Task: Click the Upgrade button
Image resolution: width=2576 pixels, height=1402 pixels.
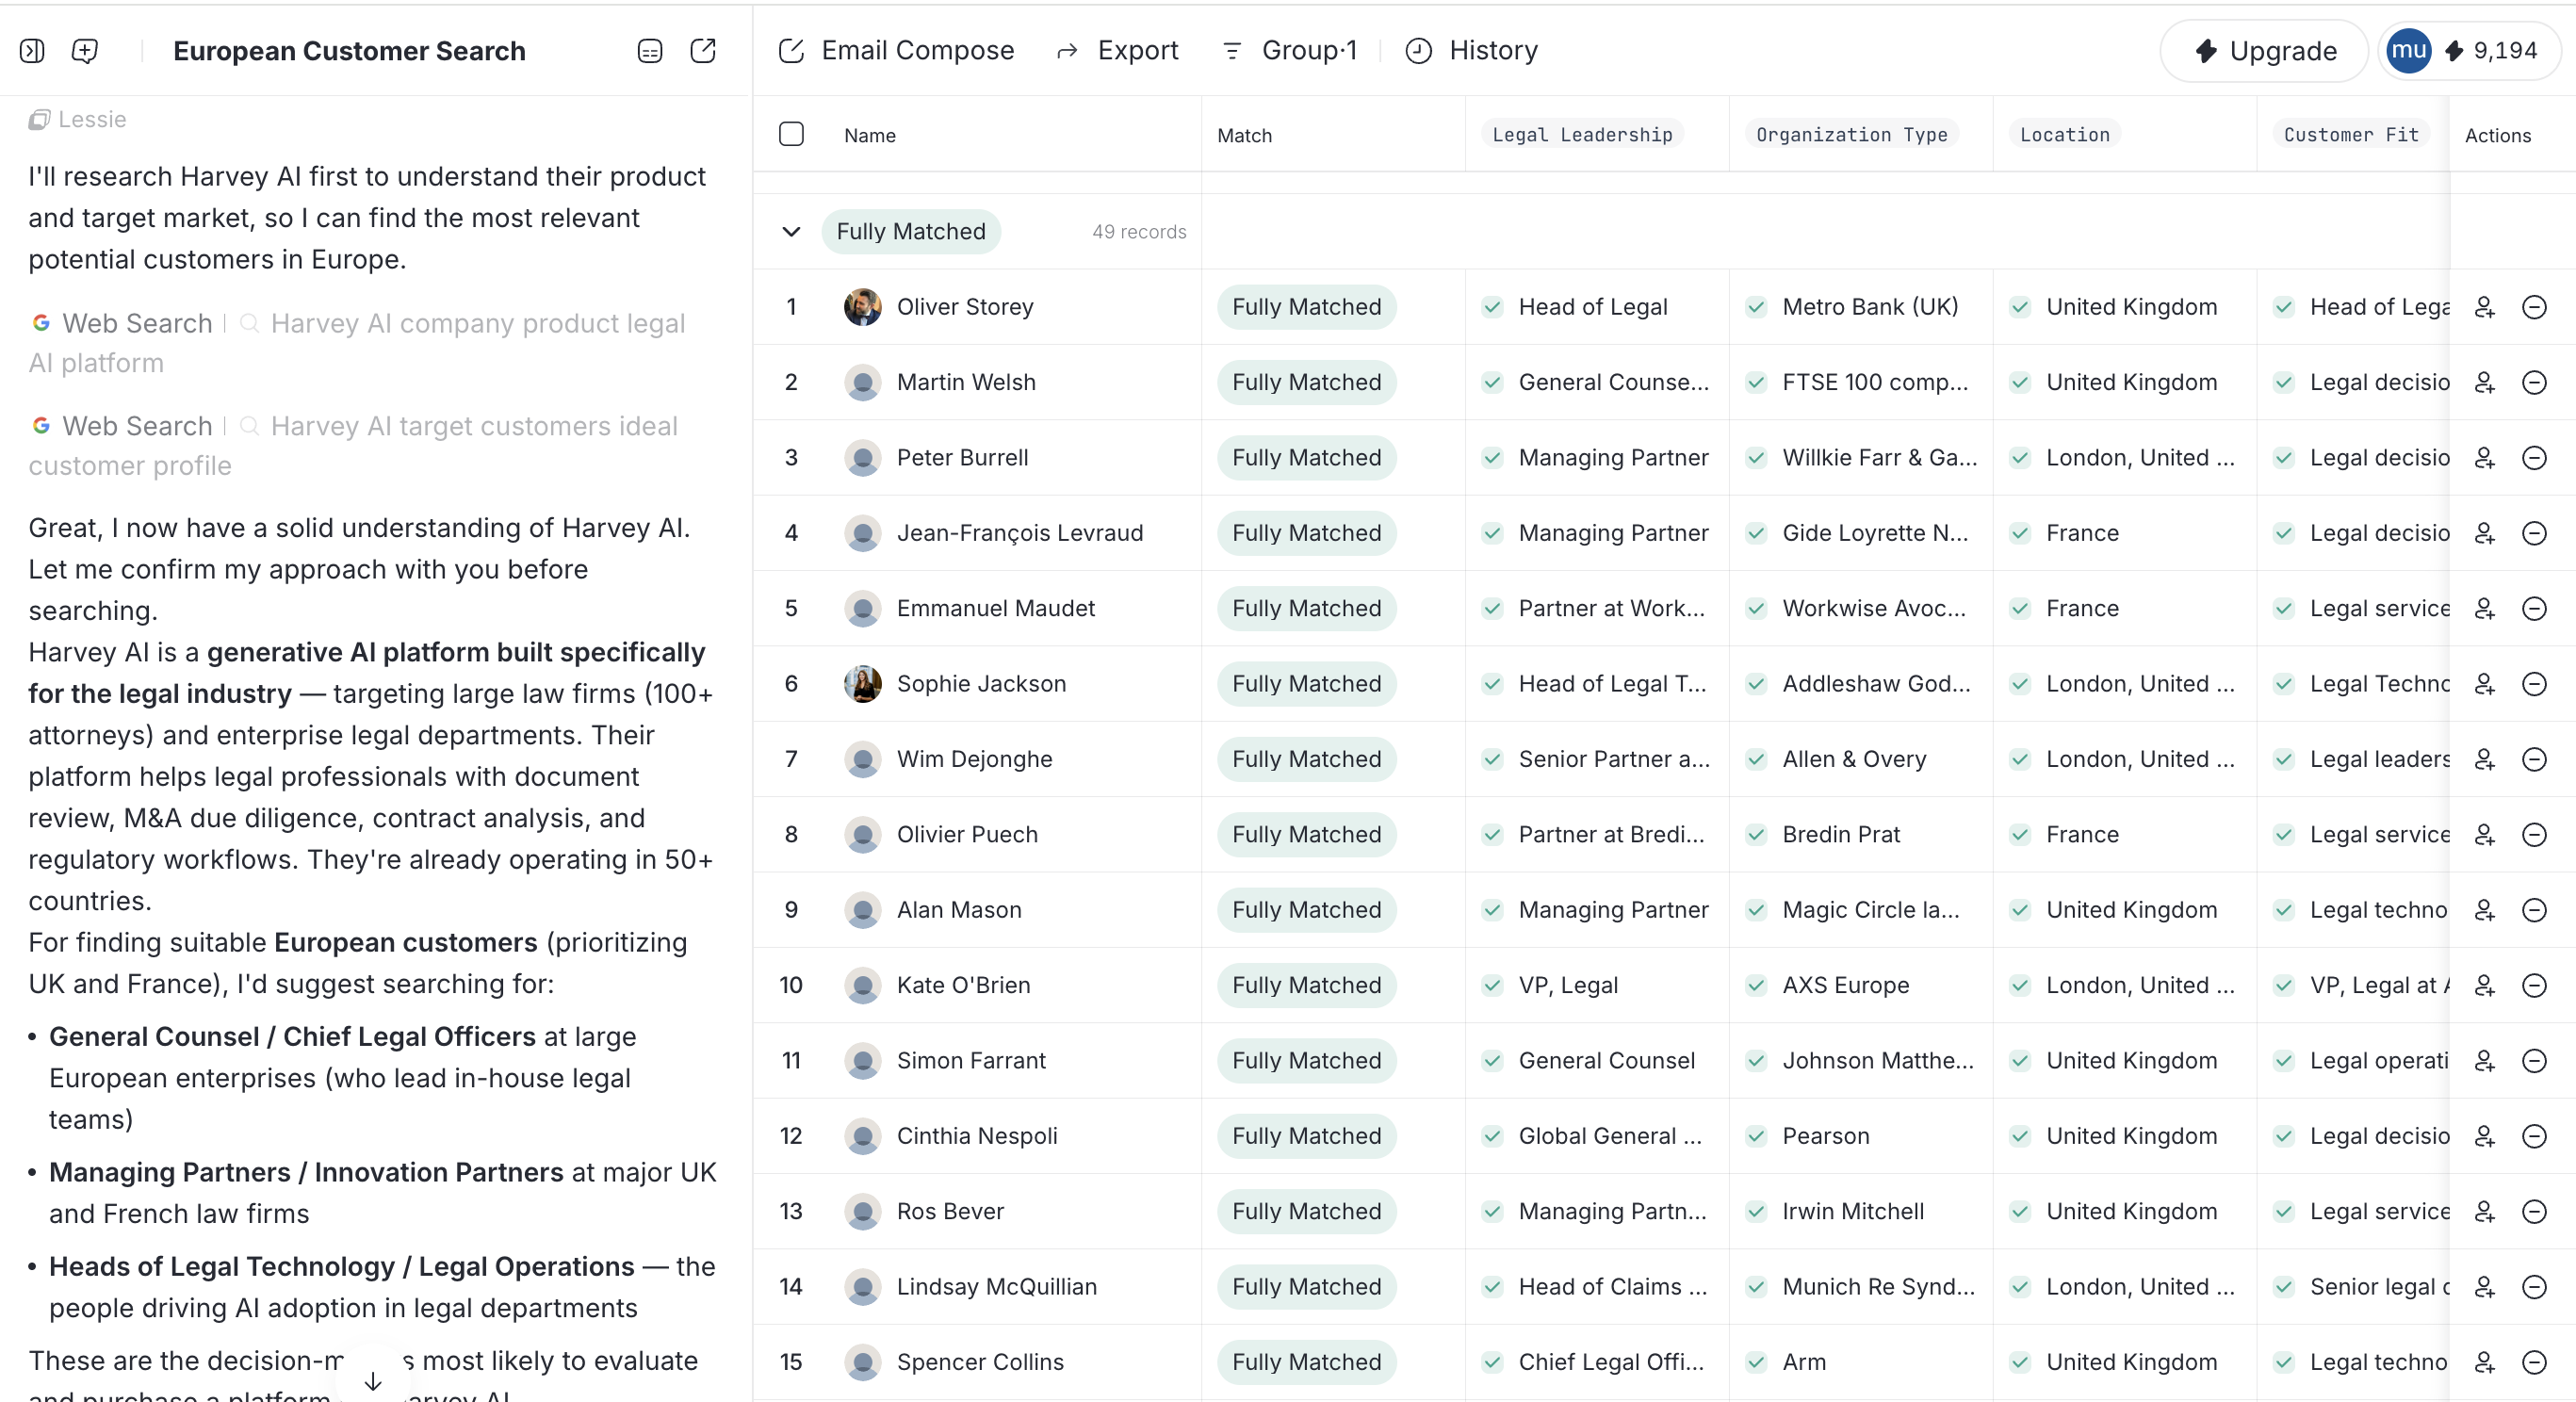Action: (x=2262, y=50)
